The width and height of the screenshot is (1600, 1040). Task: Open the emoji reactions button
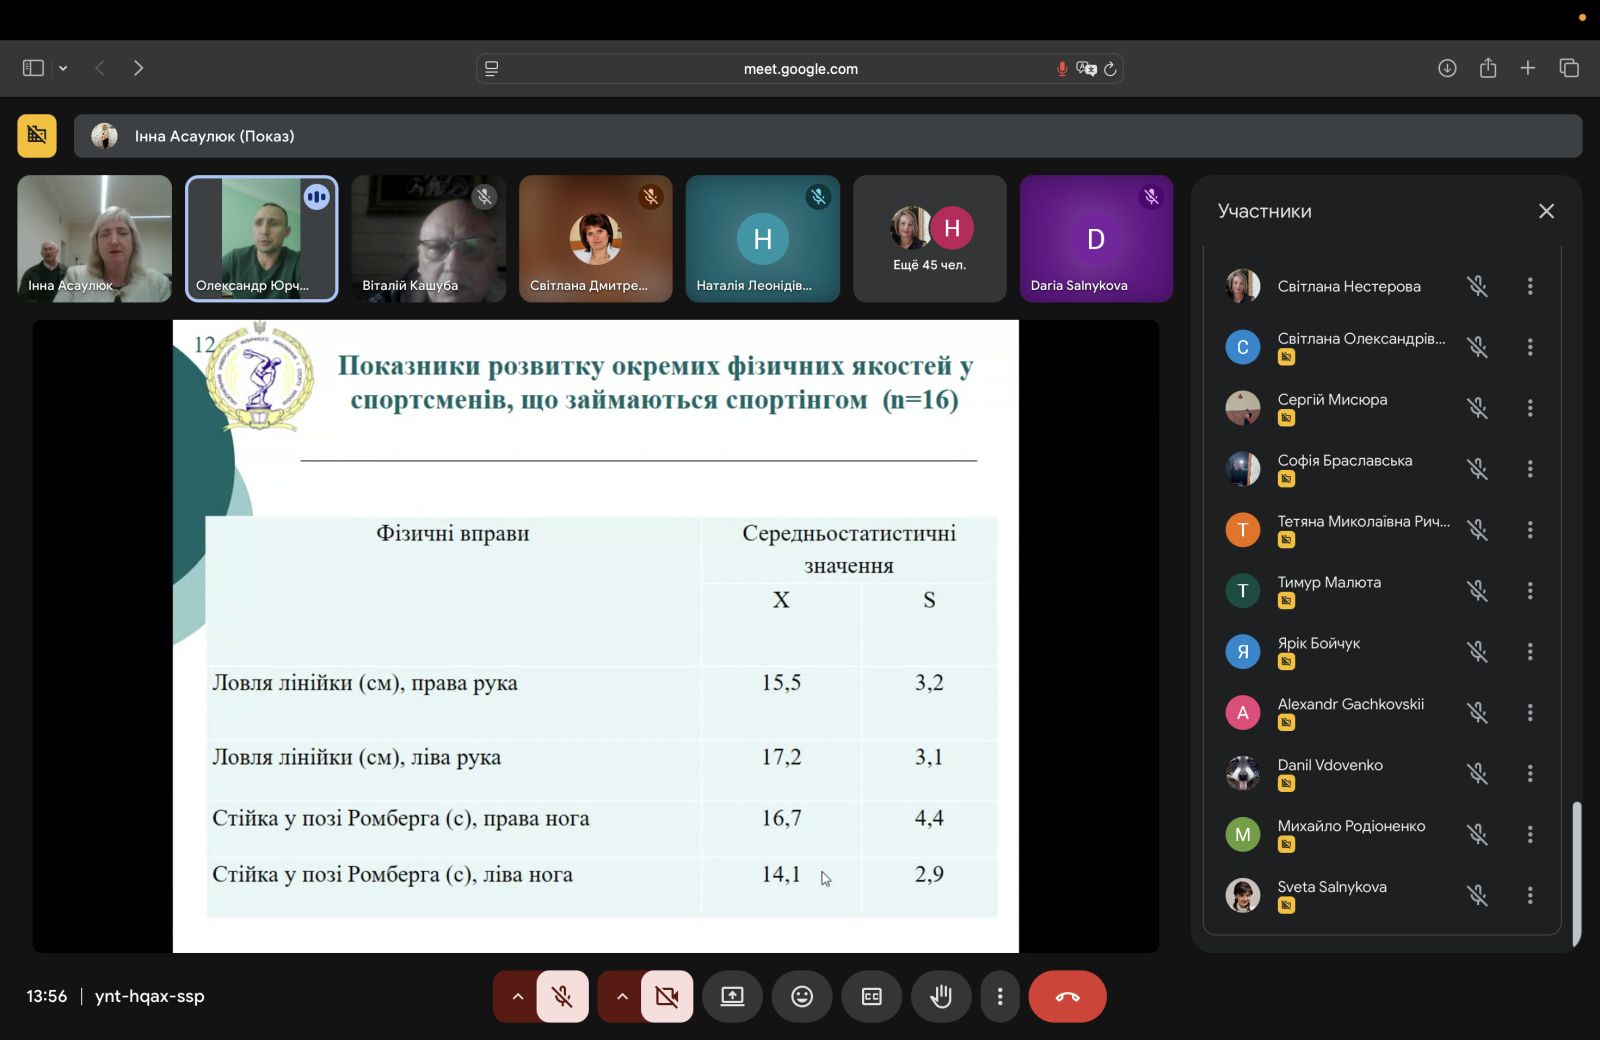[x=802, y=996]
